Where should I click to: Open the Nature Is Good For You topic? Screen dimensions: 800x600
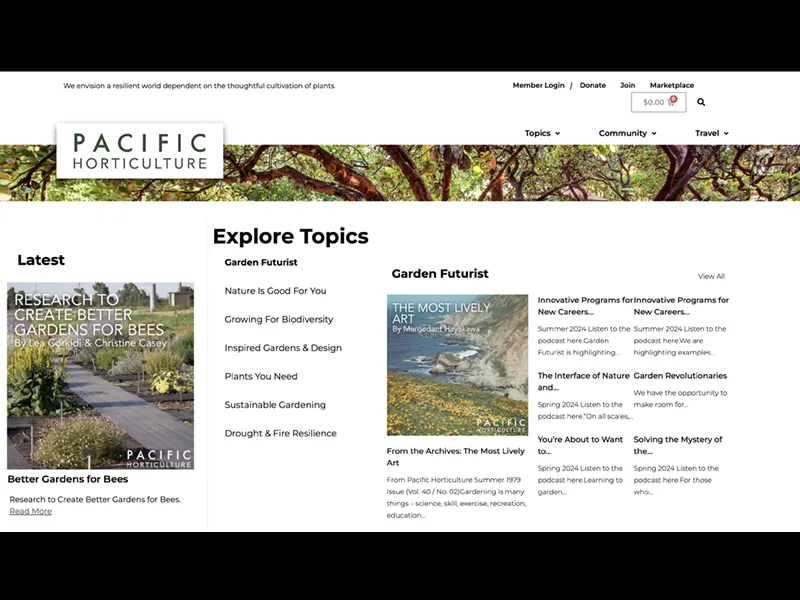(275, 290)
